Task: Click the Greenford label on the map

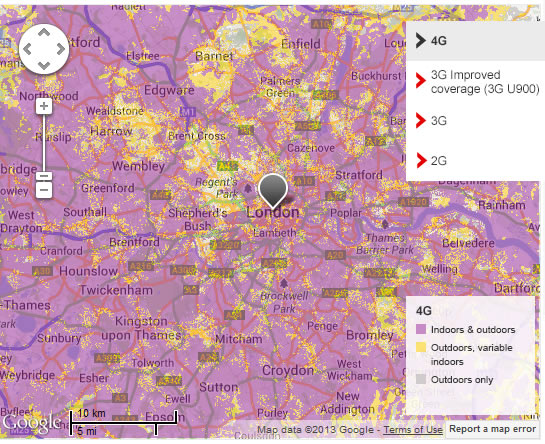Action: tap(108, 188)
